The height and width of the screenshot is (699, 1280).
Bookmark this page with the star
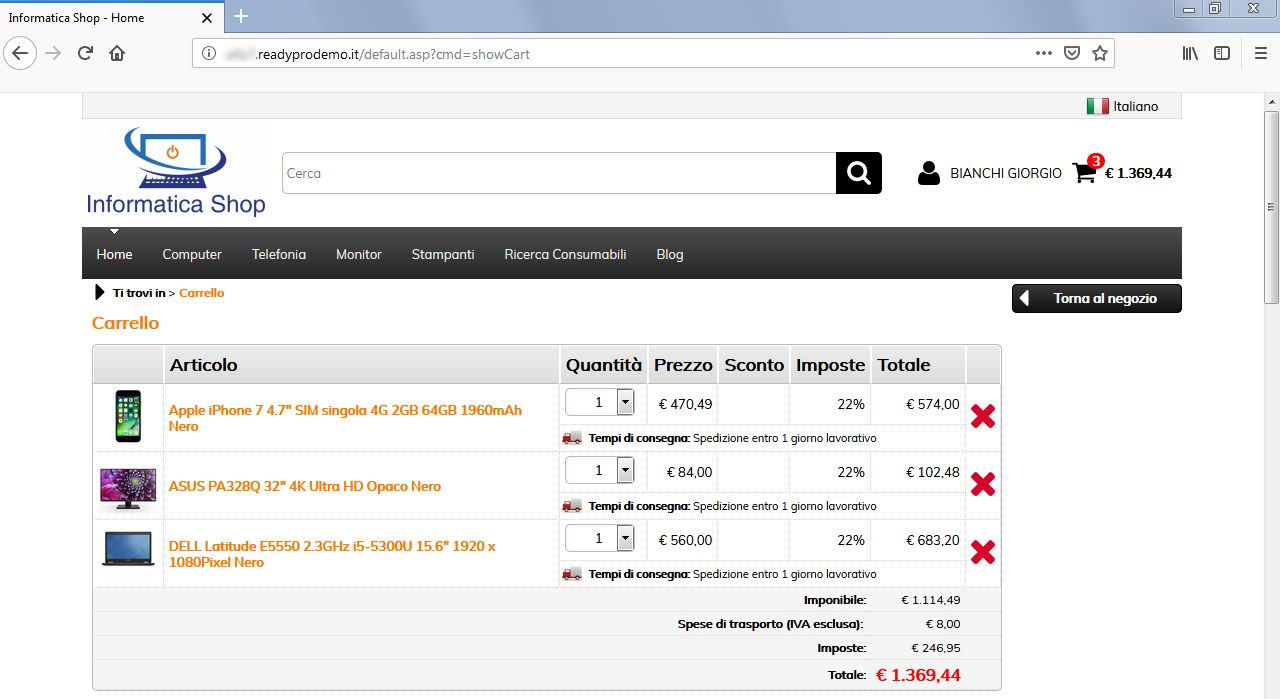point(1100,53)
